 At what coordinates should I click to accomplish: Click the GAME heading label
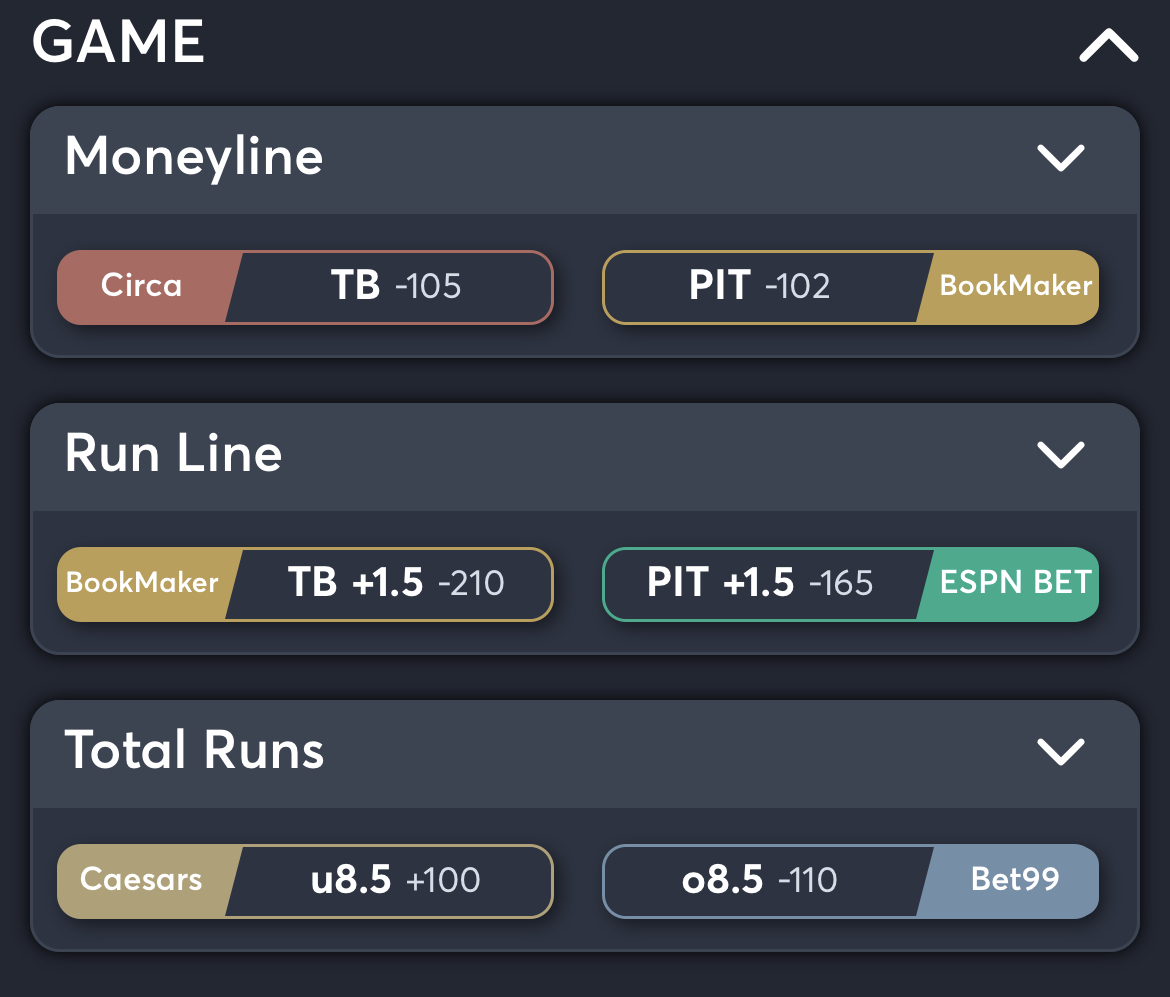click(117, 43)
